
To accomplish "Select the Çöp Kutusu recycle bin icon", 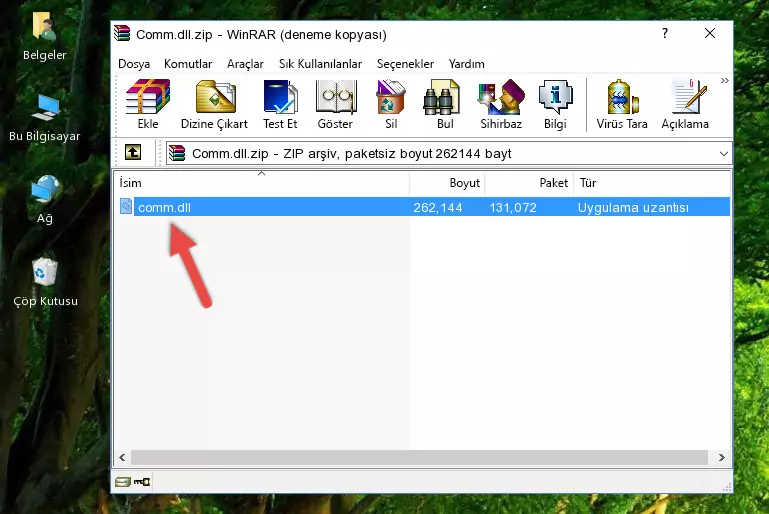I will (45, 282).
